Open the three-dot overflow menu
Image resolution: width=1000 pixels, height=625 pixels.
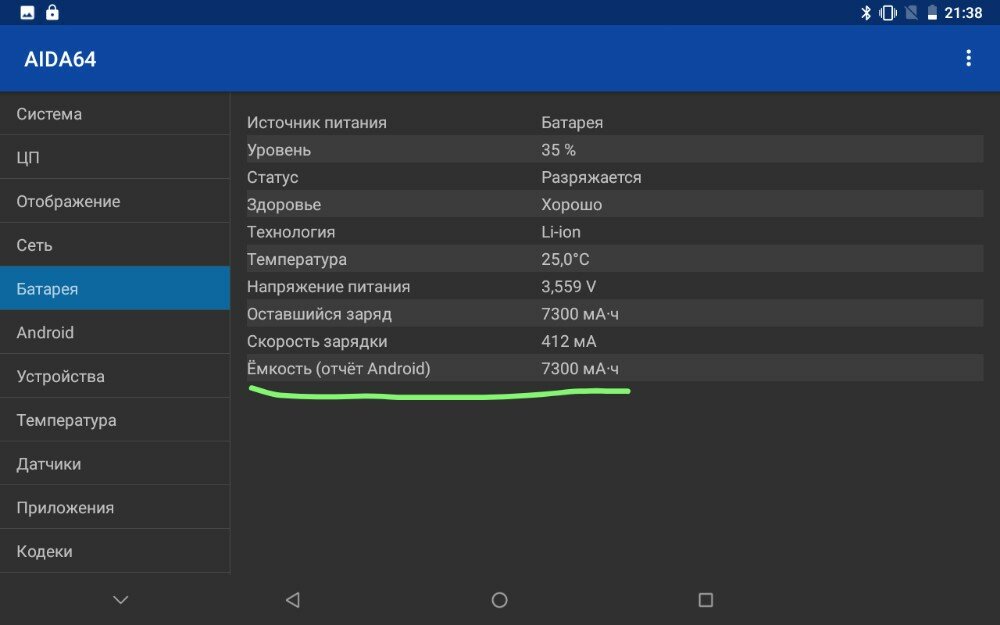[968, 58]
